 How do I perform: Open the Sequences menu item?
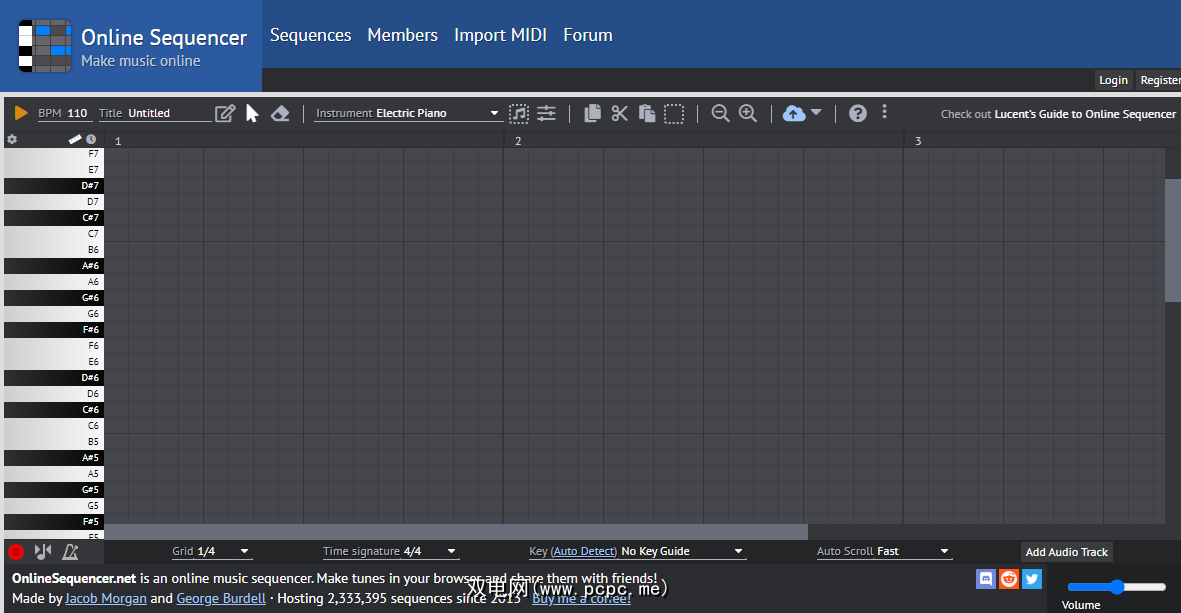[x=310, y=35]
